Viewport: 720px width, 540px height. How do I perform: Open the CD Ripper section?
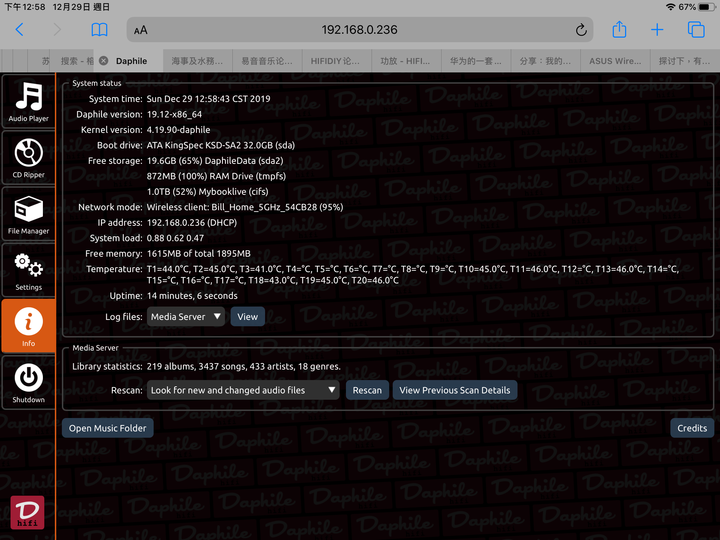(28, 158)
